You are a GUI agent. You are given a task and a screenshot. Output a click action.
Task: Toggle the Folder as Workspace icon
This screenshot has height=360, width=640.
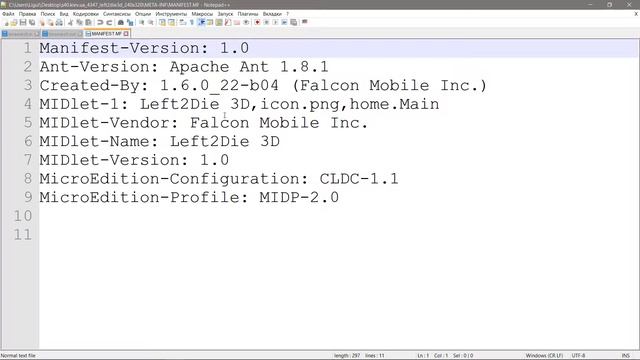pos(237,22)
